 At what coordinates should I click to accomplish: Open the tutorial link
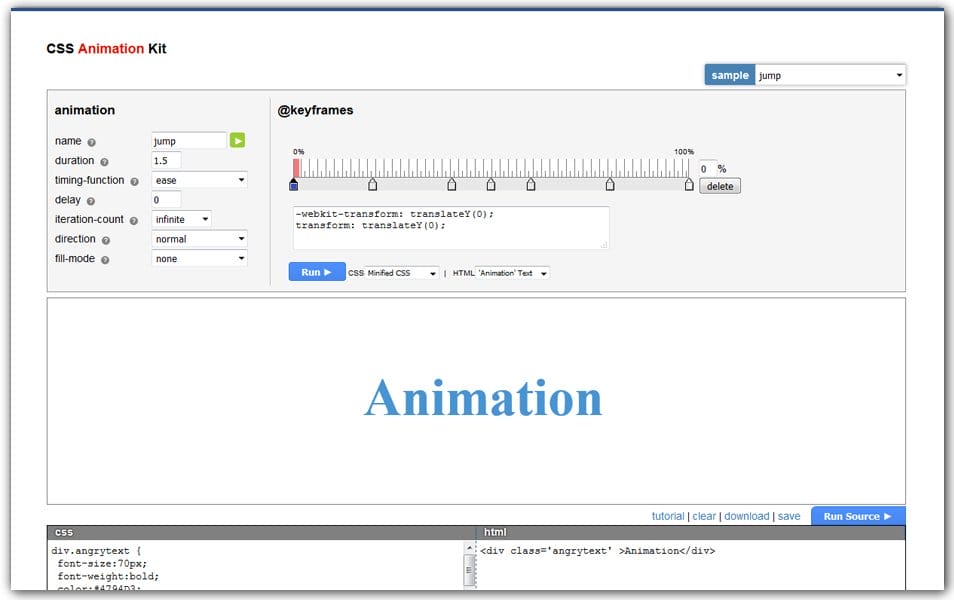point(668,515)
